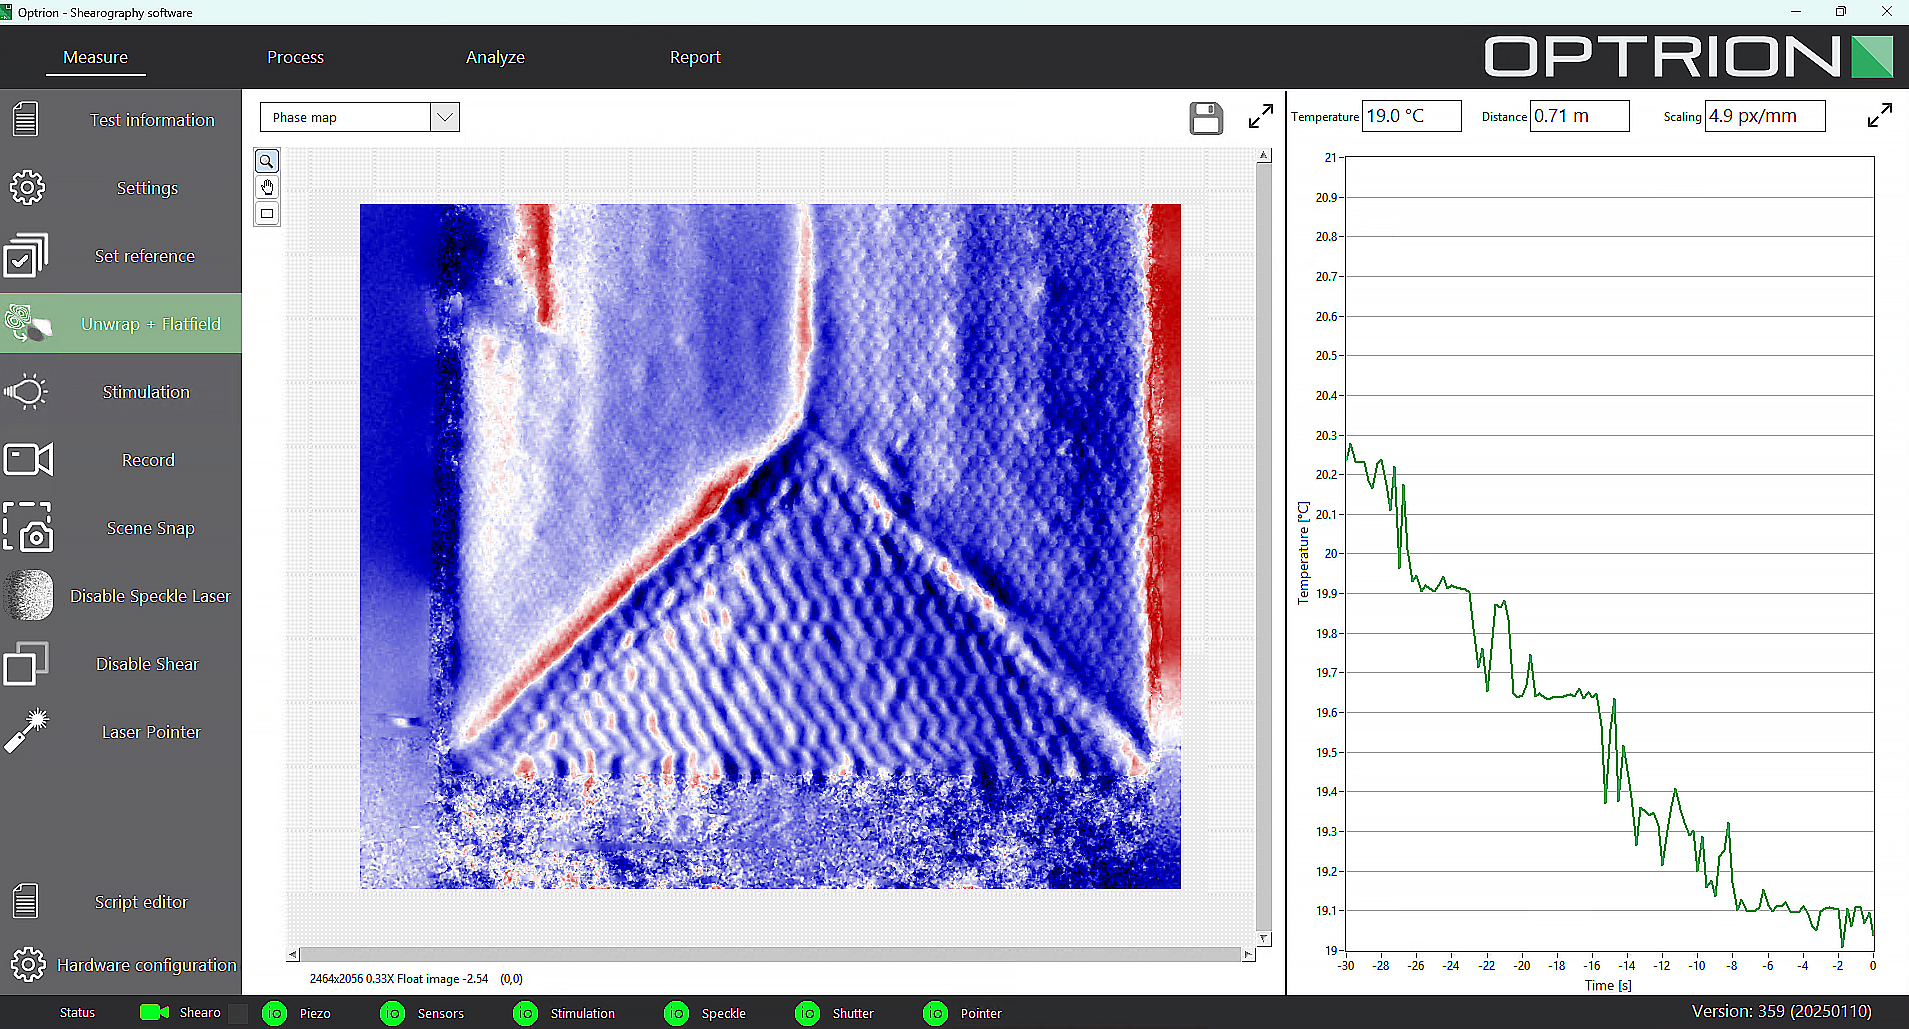The image size is (1909, 1029).
Task: Click the Disable Shear overlapping squares icon
Action: [x=26, y=663]
